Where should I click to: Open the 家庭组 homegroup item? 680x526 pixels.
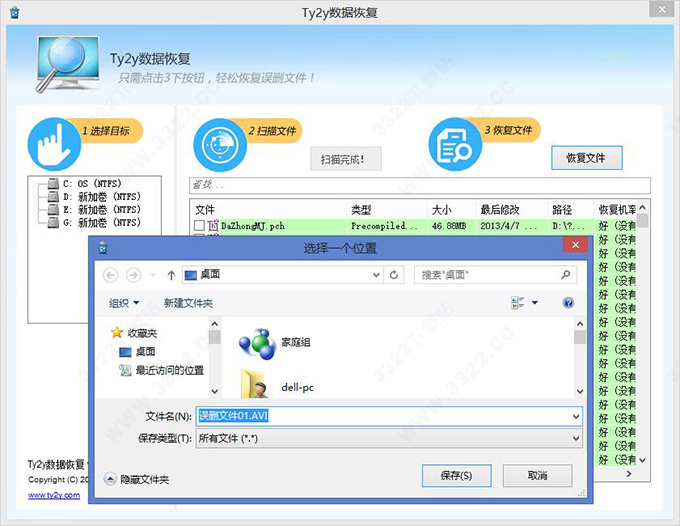275,343
